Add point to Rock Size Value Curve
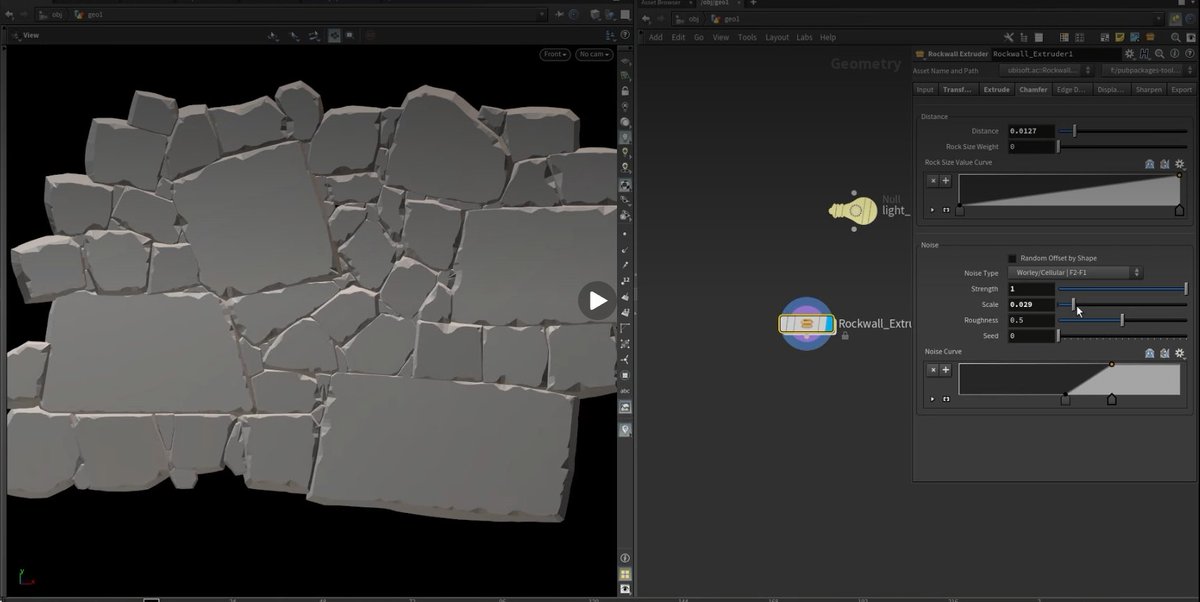Viewport: 1200px width, 602px height. [946, 181]
